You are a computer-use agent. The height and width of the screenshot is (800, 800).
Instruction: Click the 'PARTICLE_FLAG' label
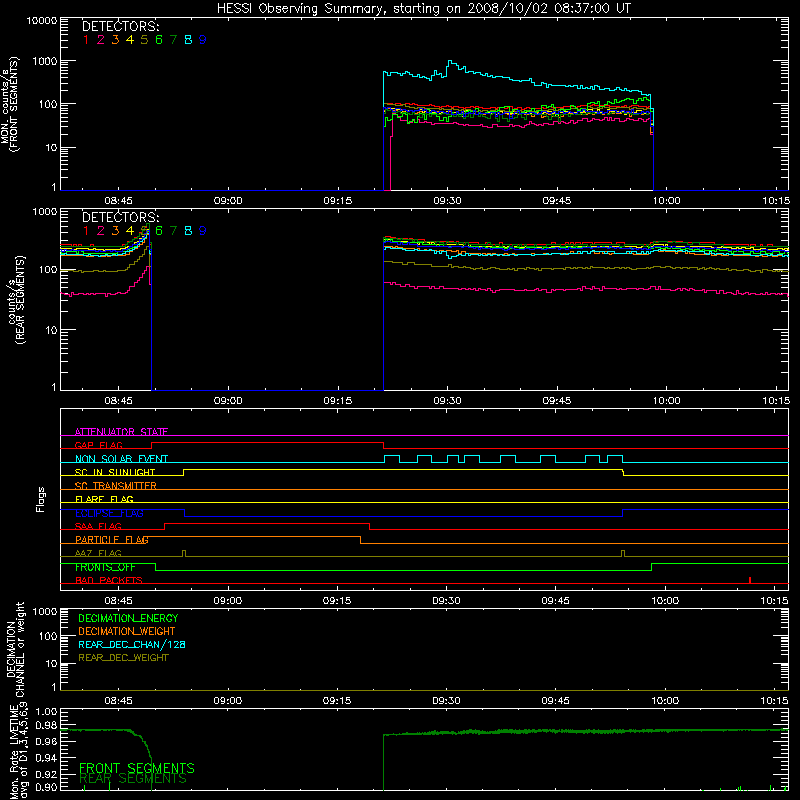coord(112,539)
